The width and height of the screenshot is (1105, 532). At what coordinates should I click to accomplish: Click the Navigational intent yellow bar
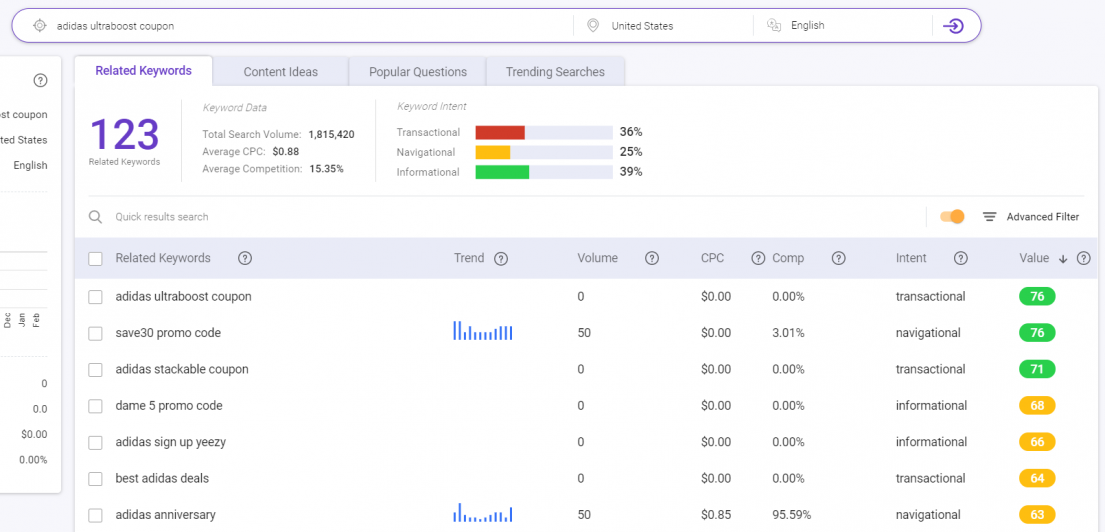[493, 152]
